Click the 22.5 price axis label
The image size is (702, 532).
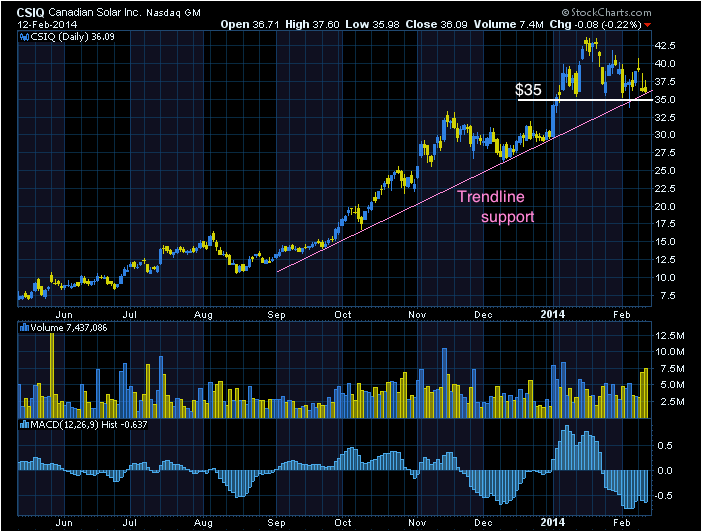pyautogui.click(x=665, y=189)
